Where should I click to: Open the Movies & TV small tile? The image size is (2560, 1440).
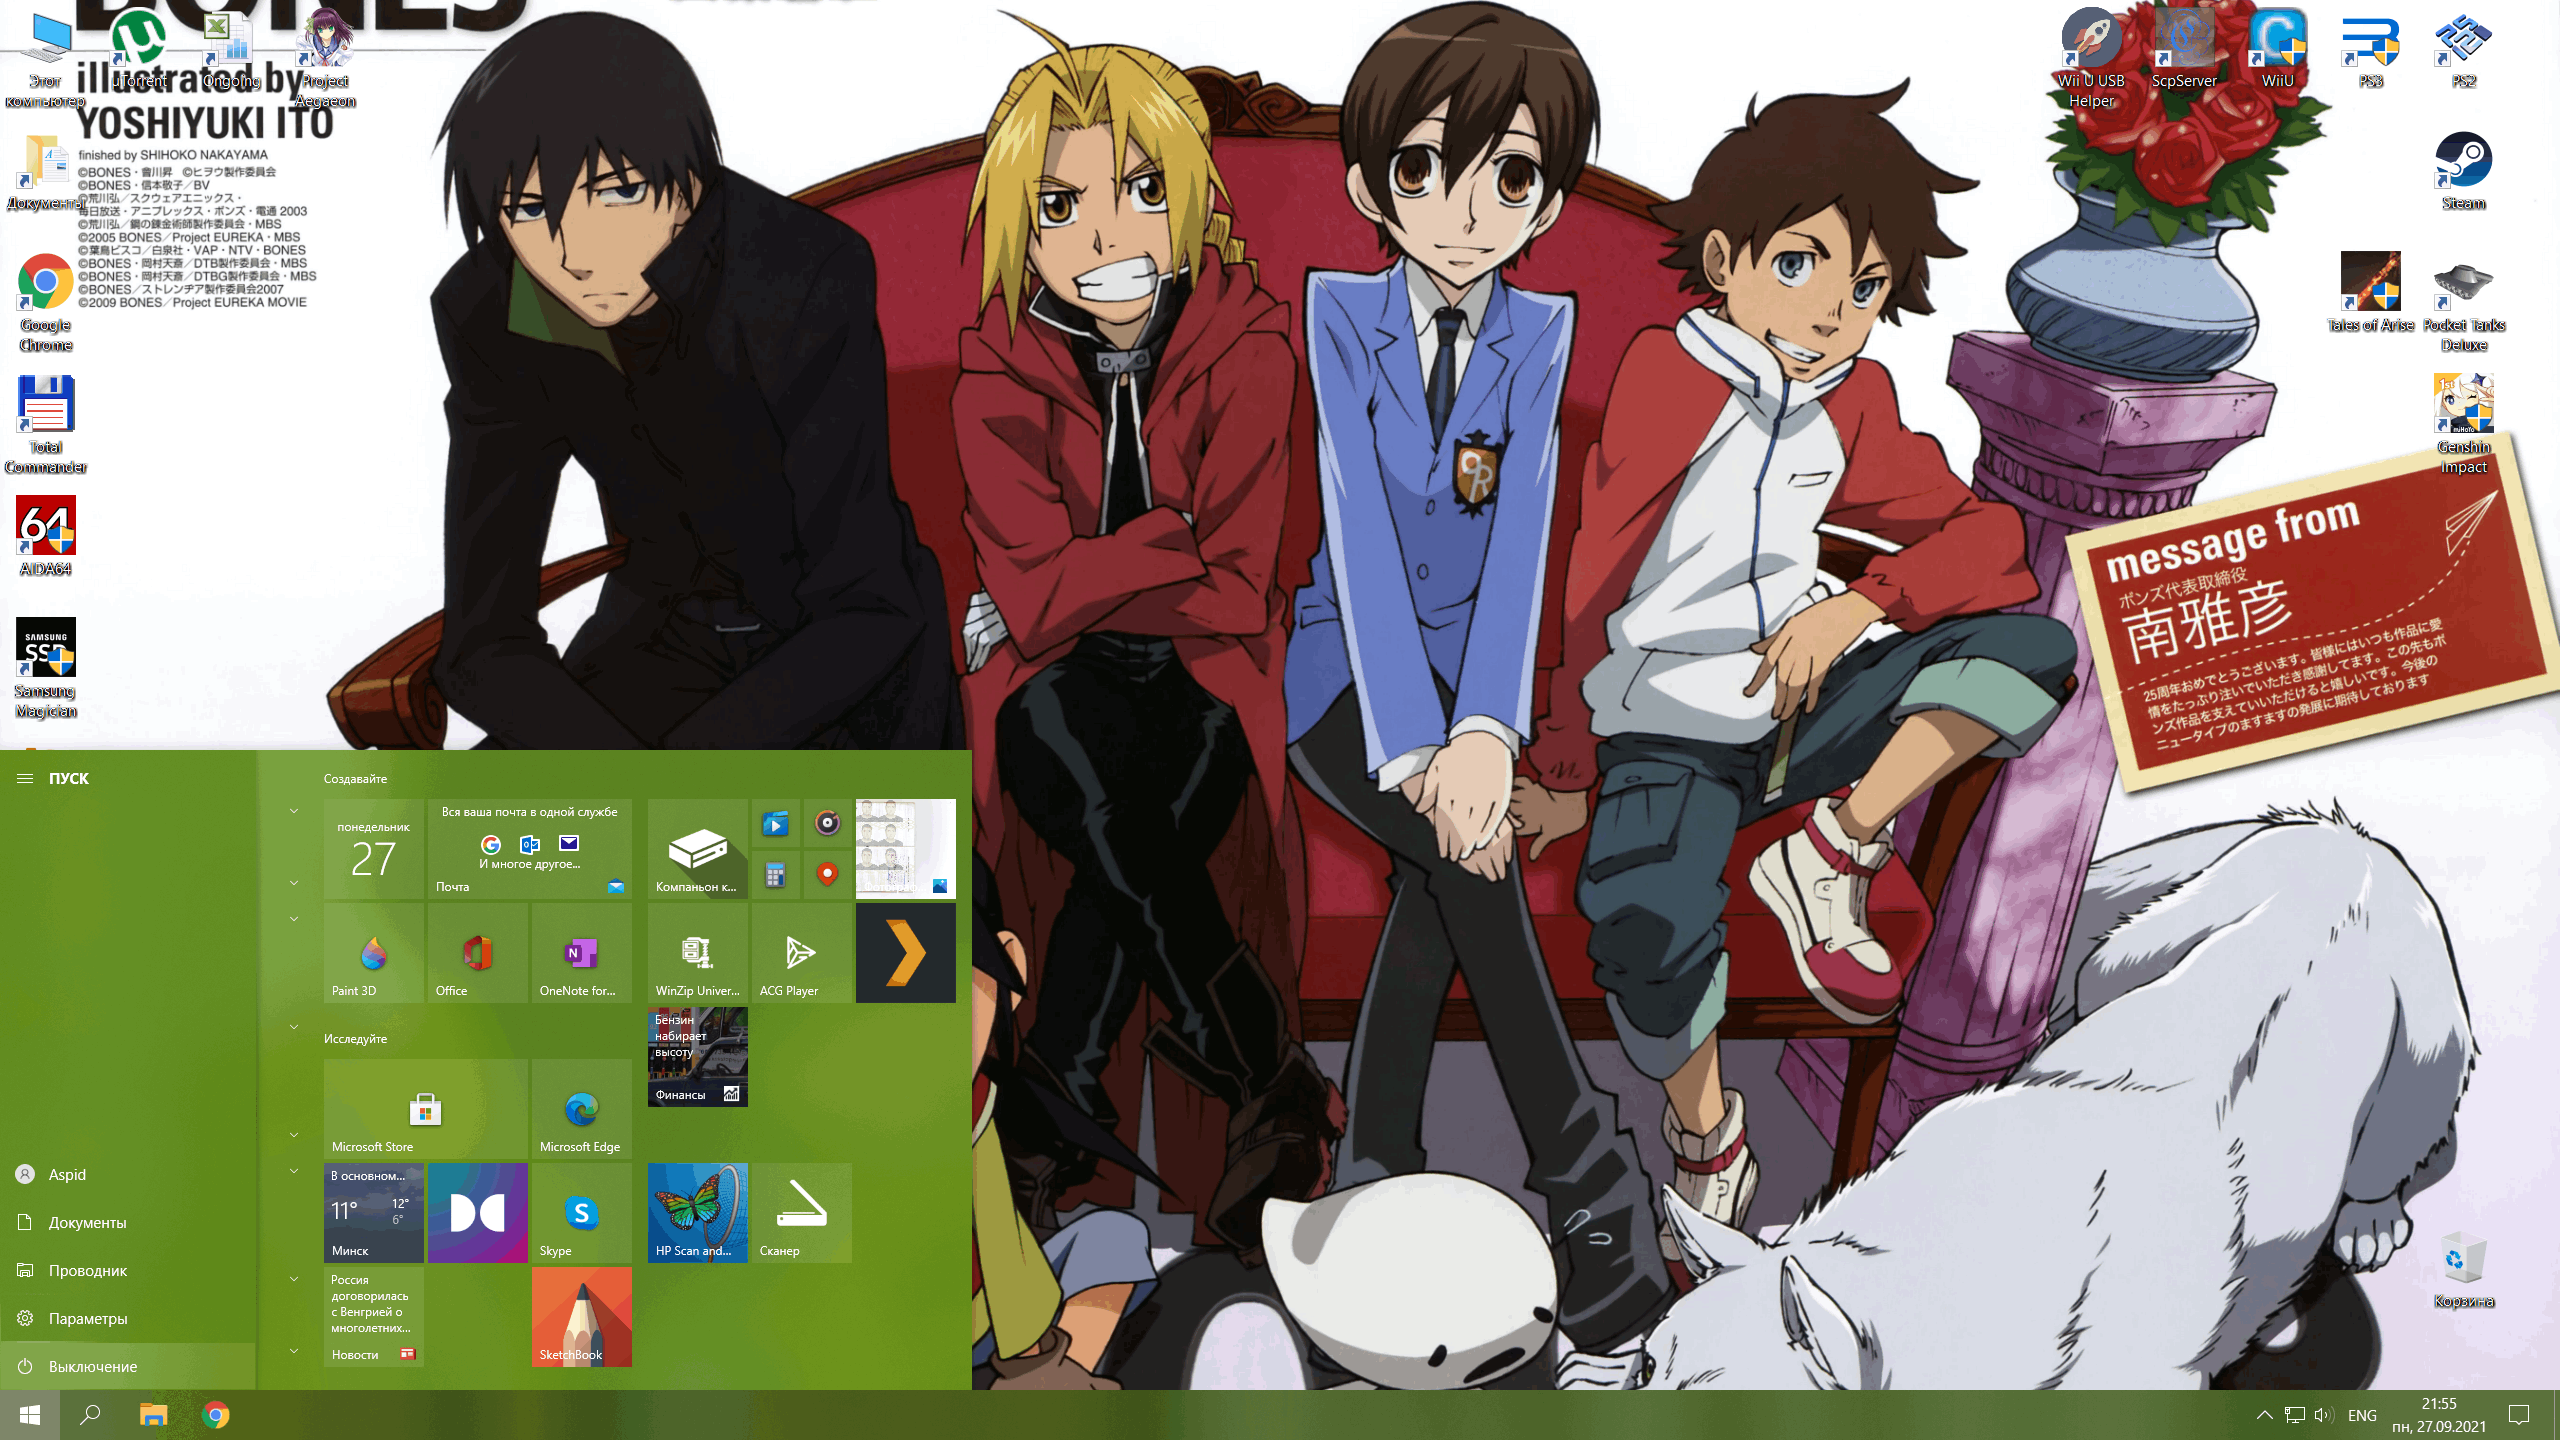[x=775, y=823]
